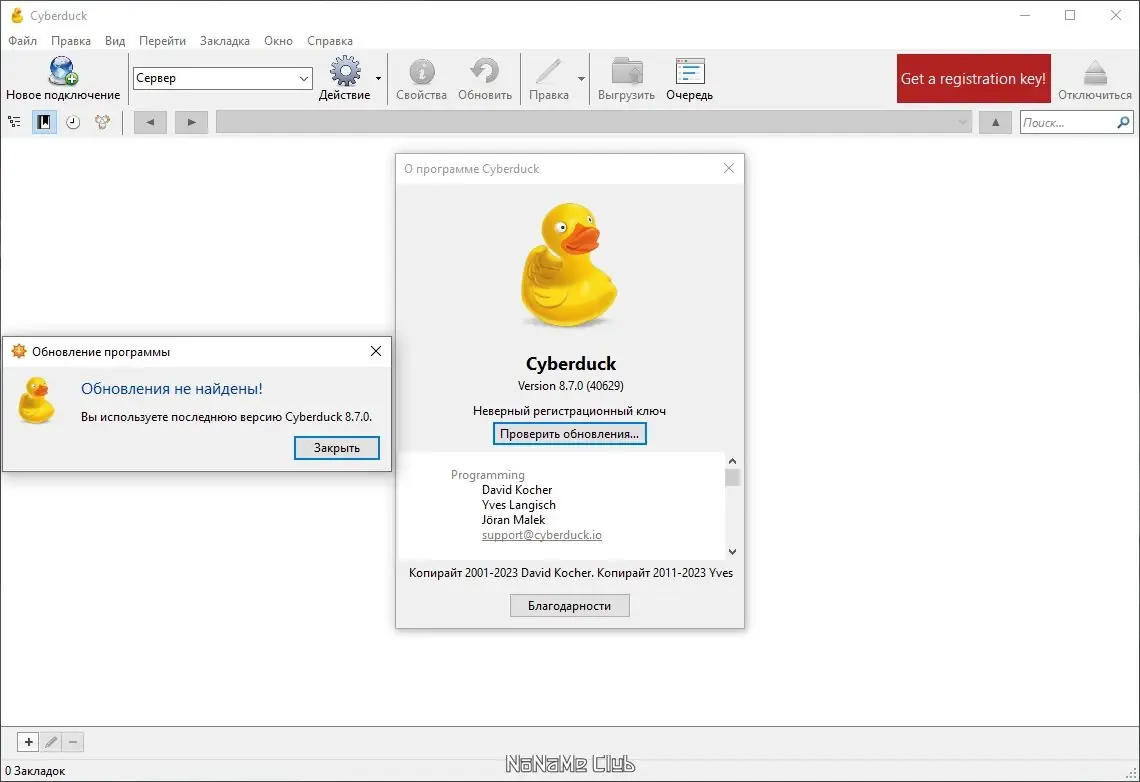Add bookmark with plus button

(28, 742)
